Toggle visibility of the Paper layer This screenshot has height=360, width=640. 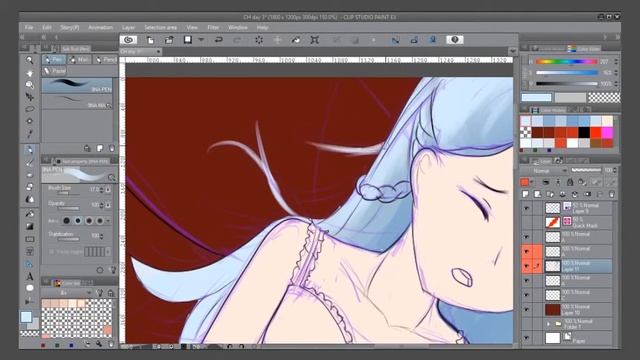(x=527, y=338)
